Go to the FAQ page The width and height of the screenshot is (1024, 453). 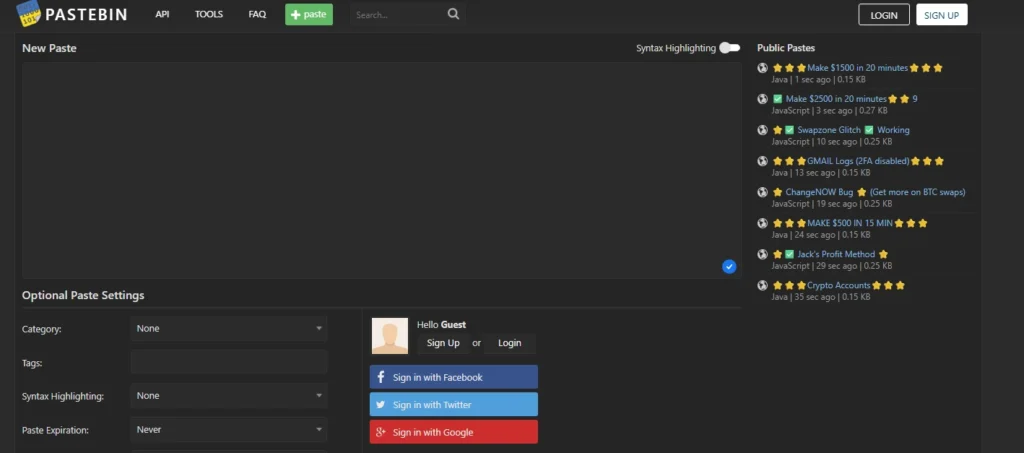pos(257,15)
